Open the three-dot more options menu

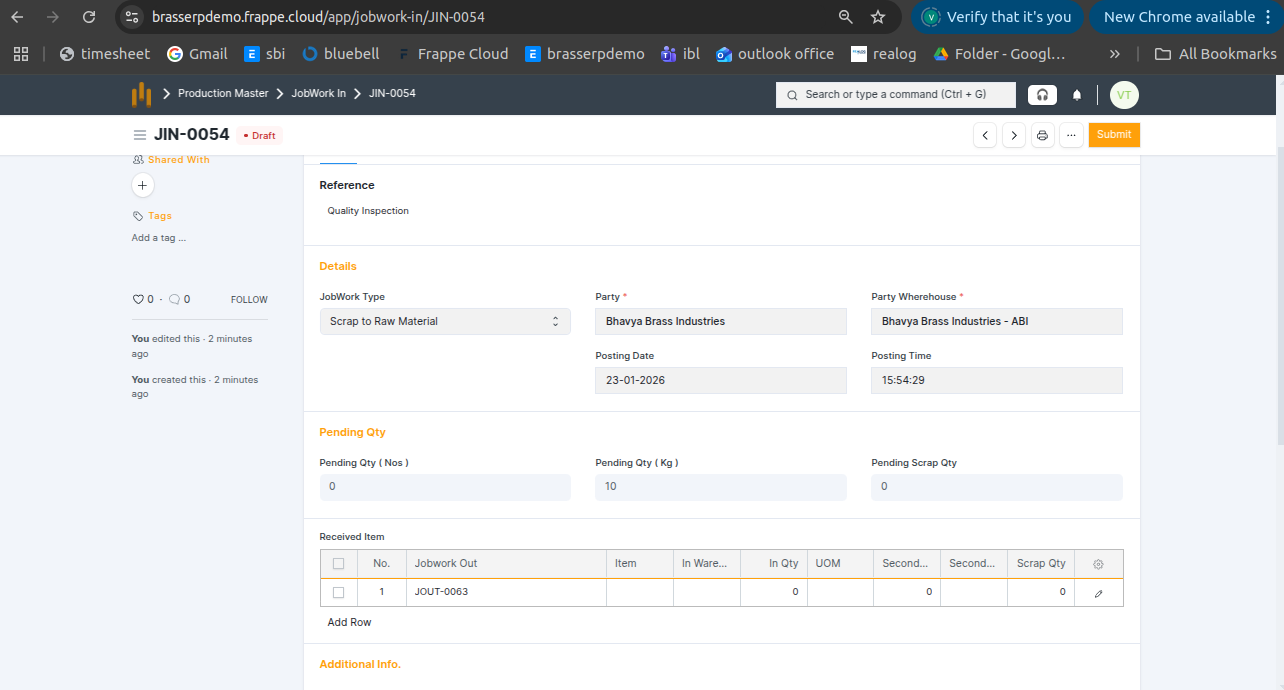1071,135
